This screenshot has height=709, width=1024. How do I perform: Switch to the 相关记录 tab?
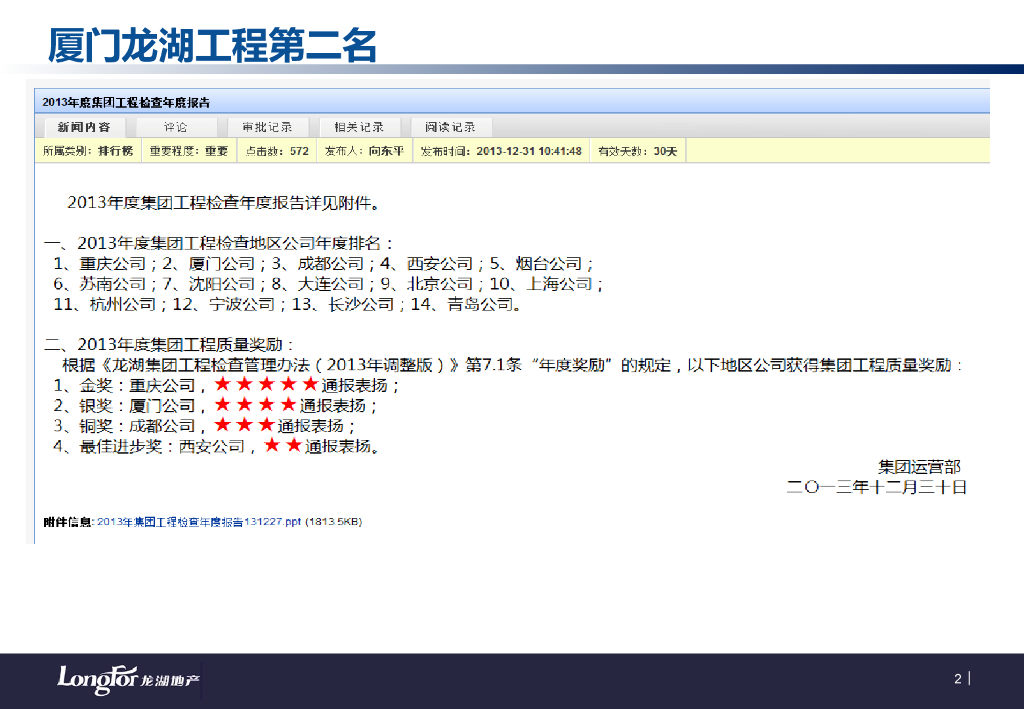coord(359,127)
